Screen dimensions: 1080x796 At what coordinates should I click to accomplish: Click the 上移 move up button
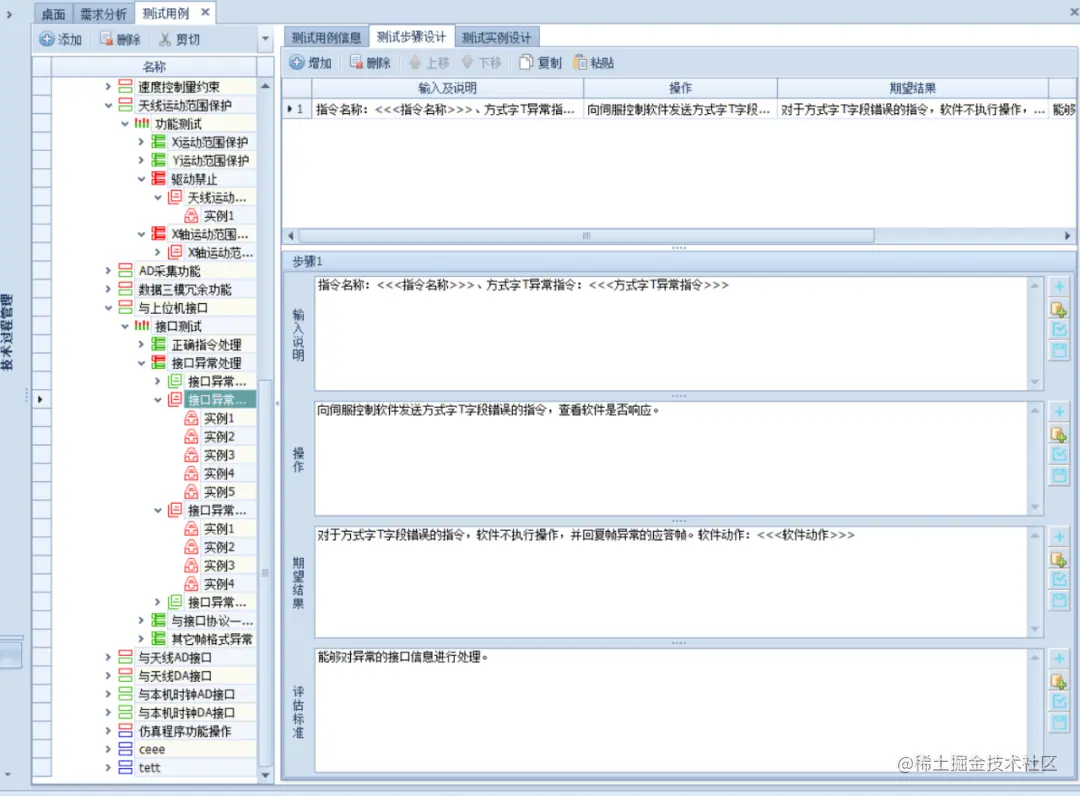(x=429, y=63)
